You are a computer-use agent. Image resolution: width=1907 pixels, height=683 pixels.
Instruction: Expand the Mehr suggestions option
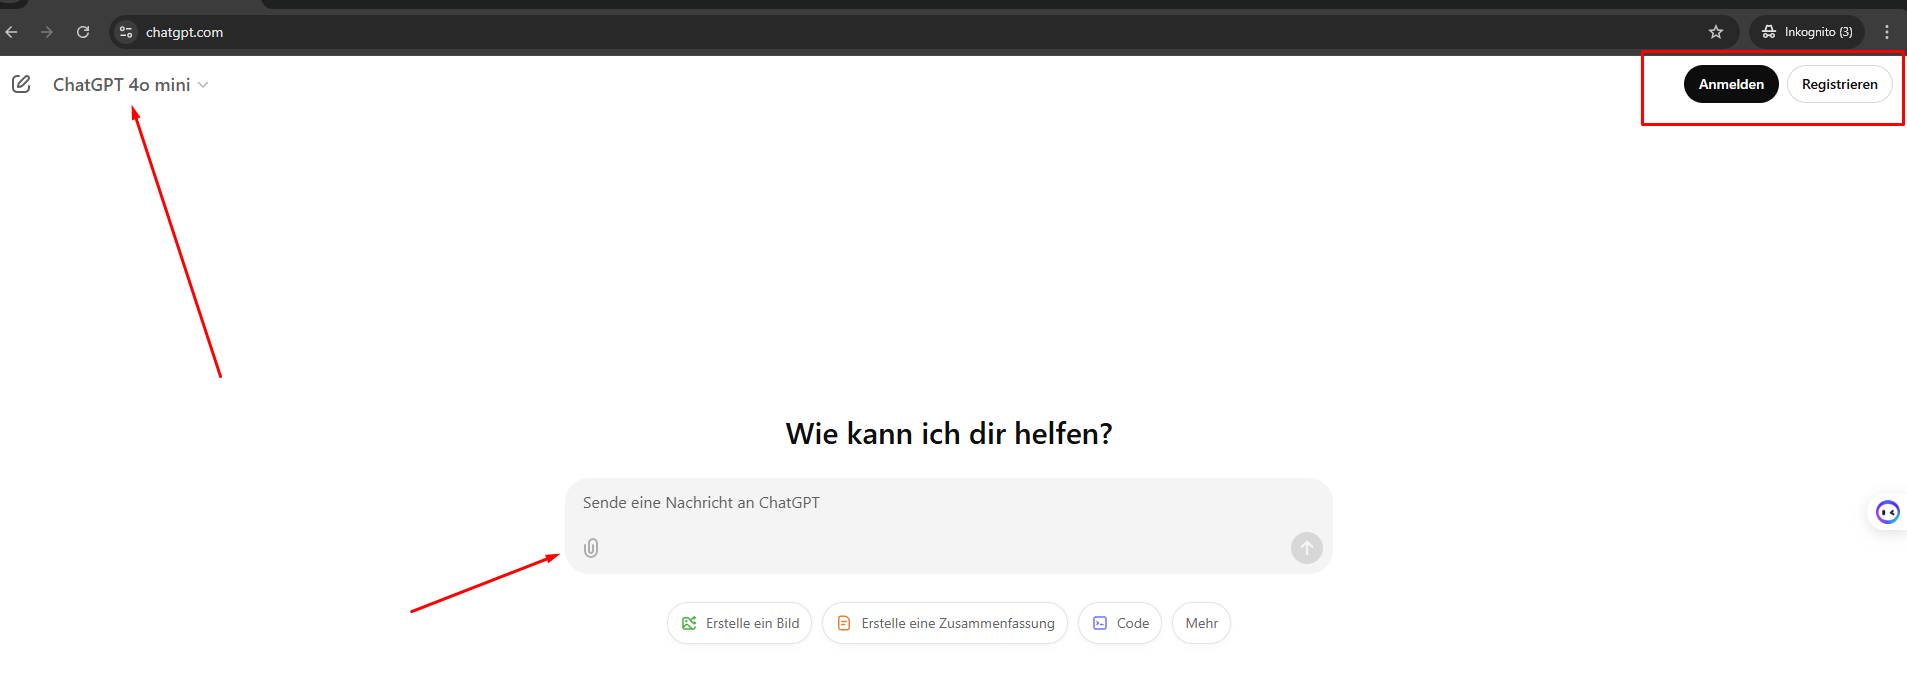pyautogui.click(x=1201, y=623)
